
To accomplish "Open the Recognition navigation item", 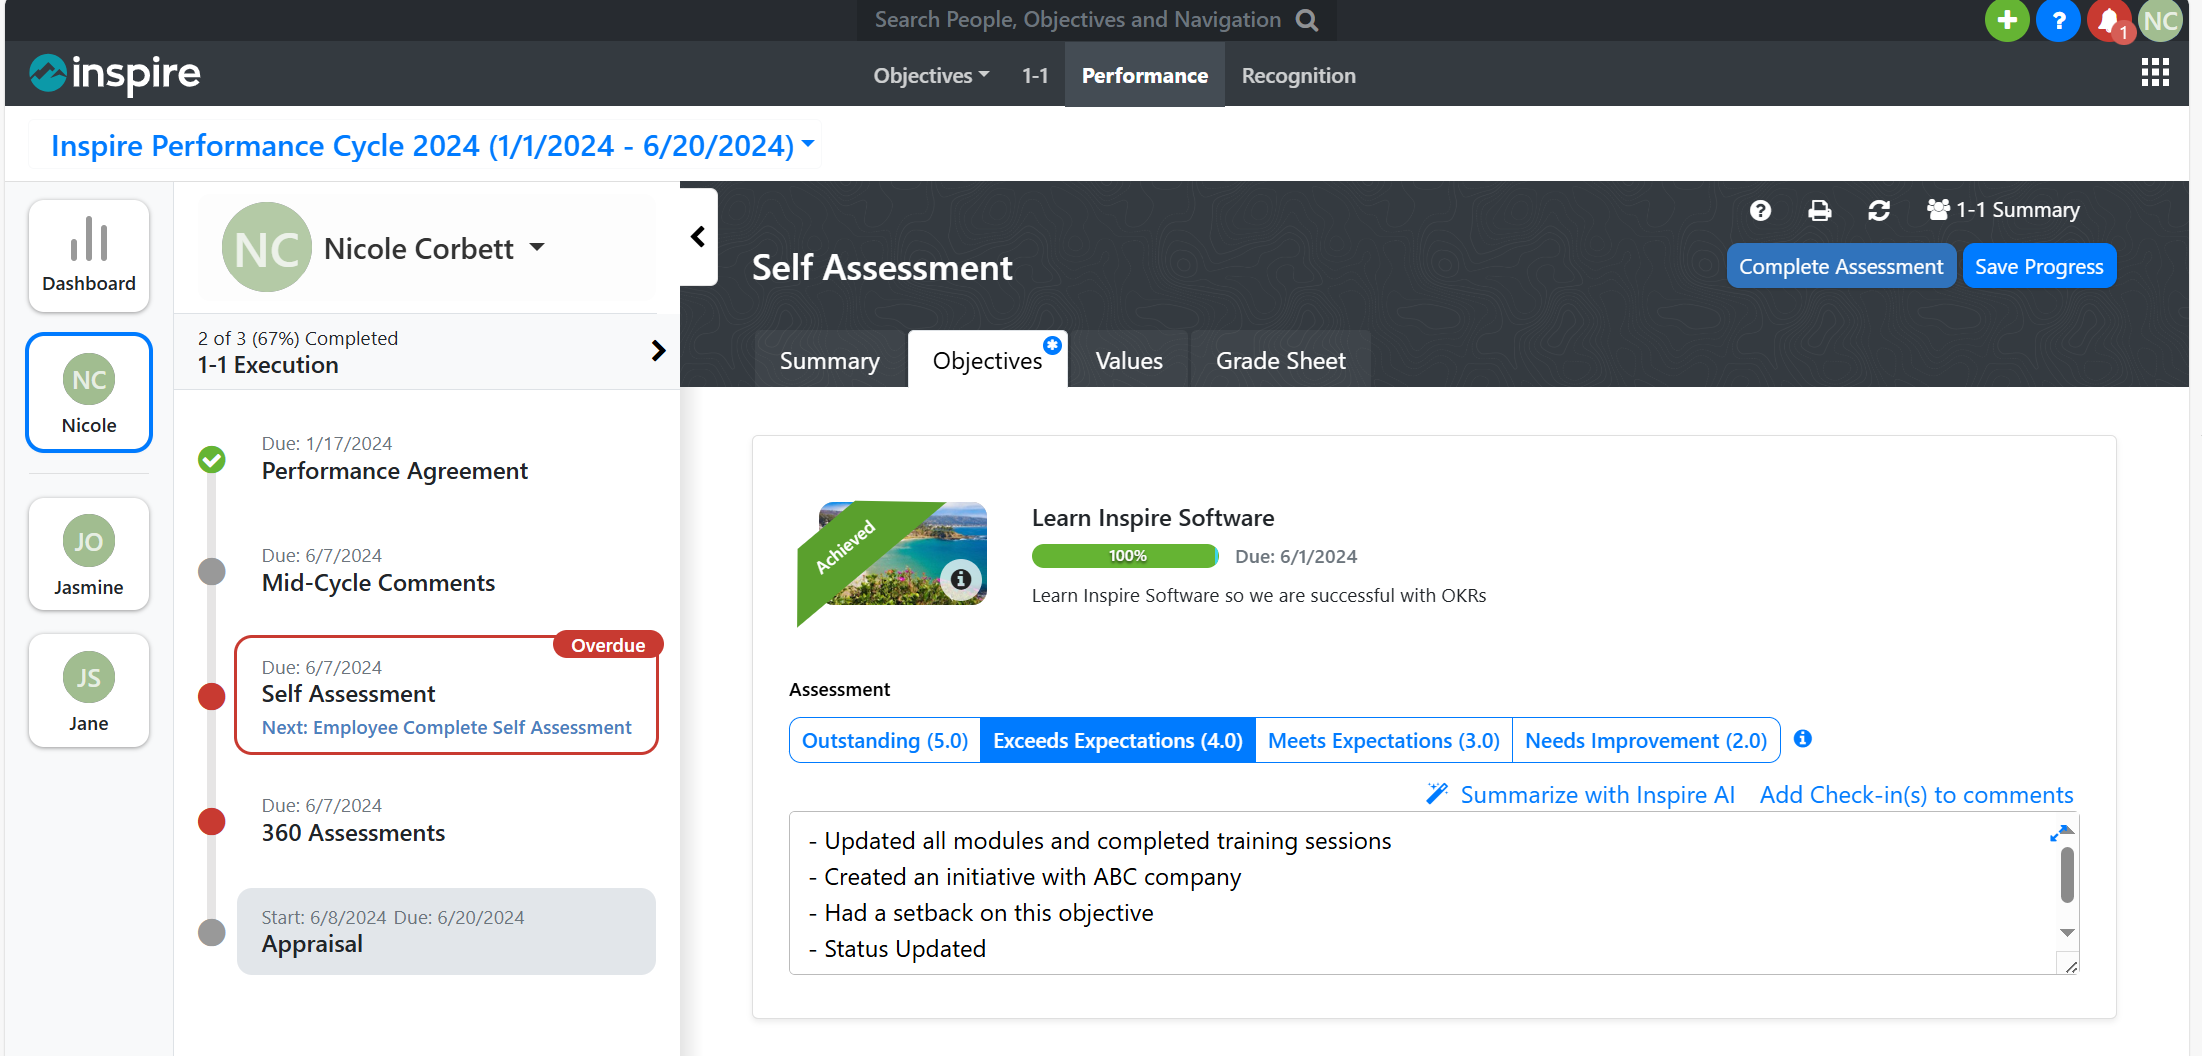I will (x=1299, y=76).
